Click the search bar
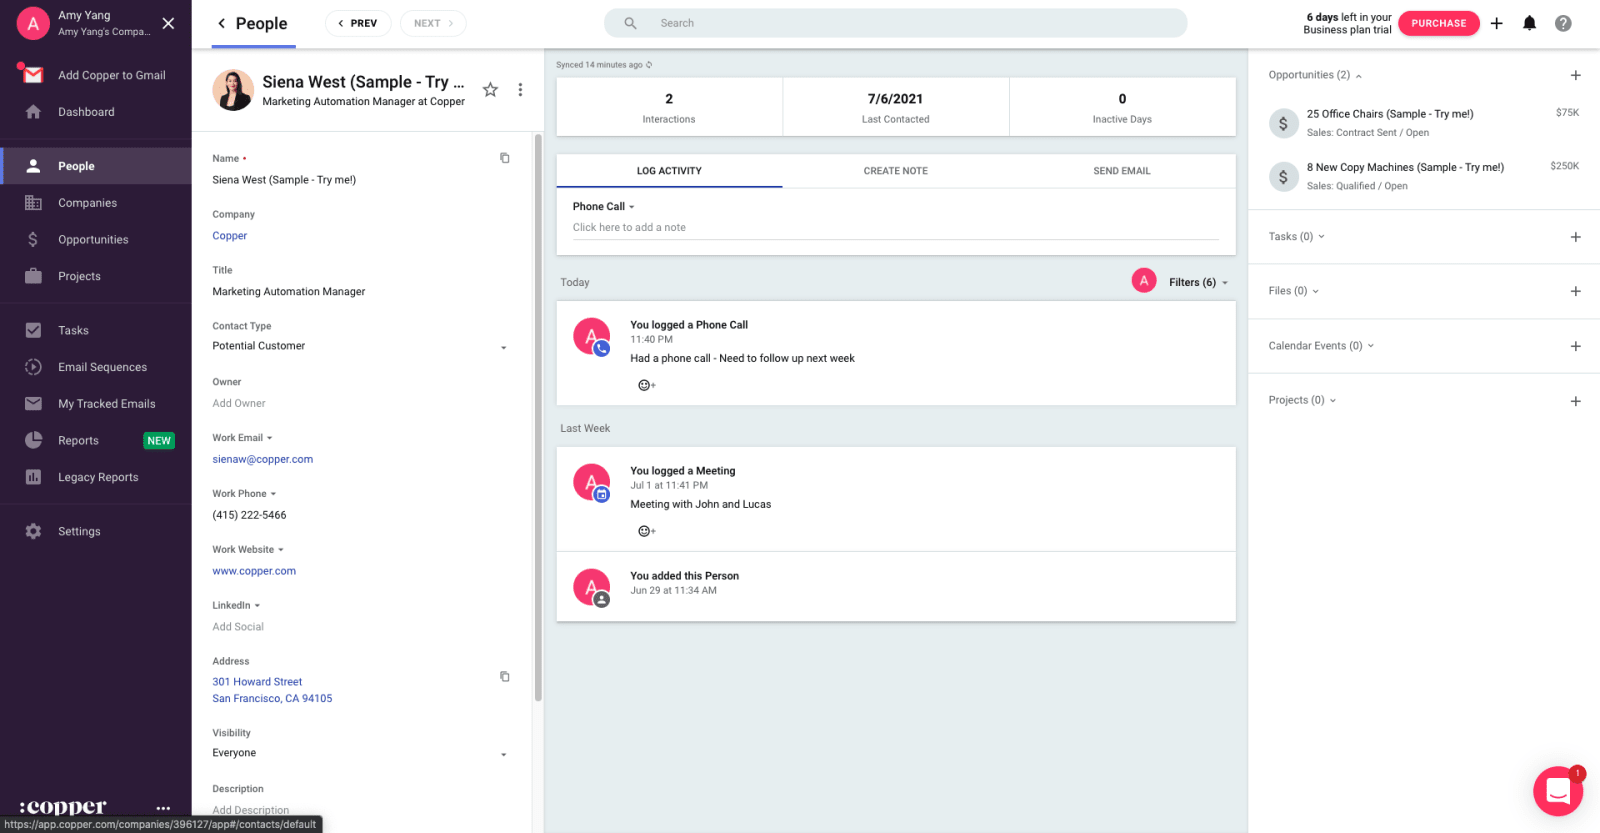 [896, 23]
